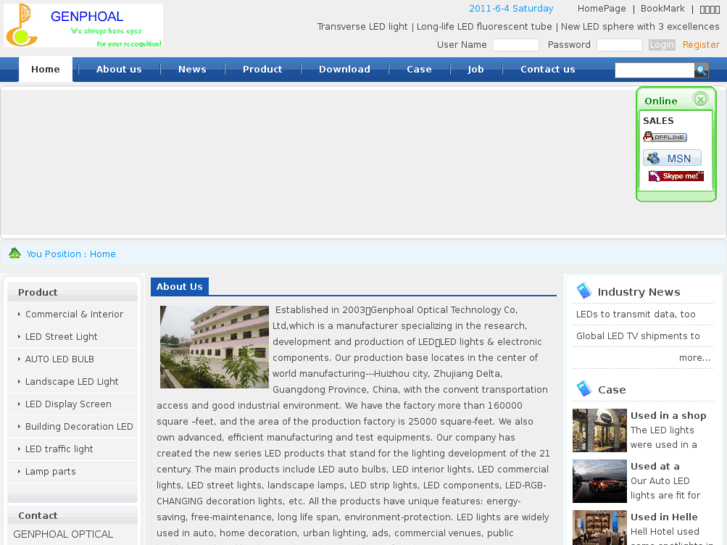Open the 'Used at a' car case thumbnail
This screenshot has height=545, width=727.
tap(599, 481)
